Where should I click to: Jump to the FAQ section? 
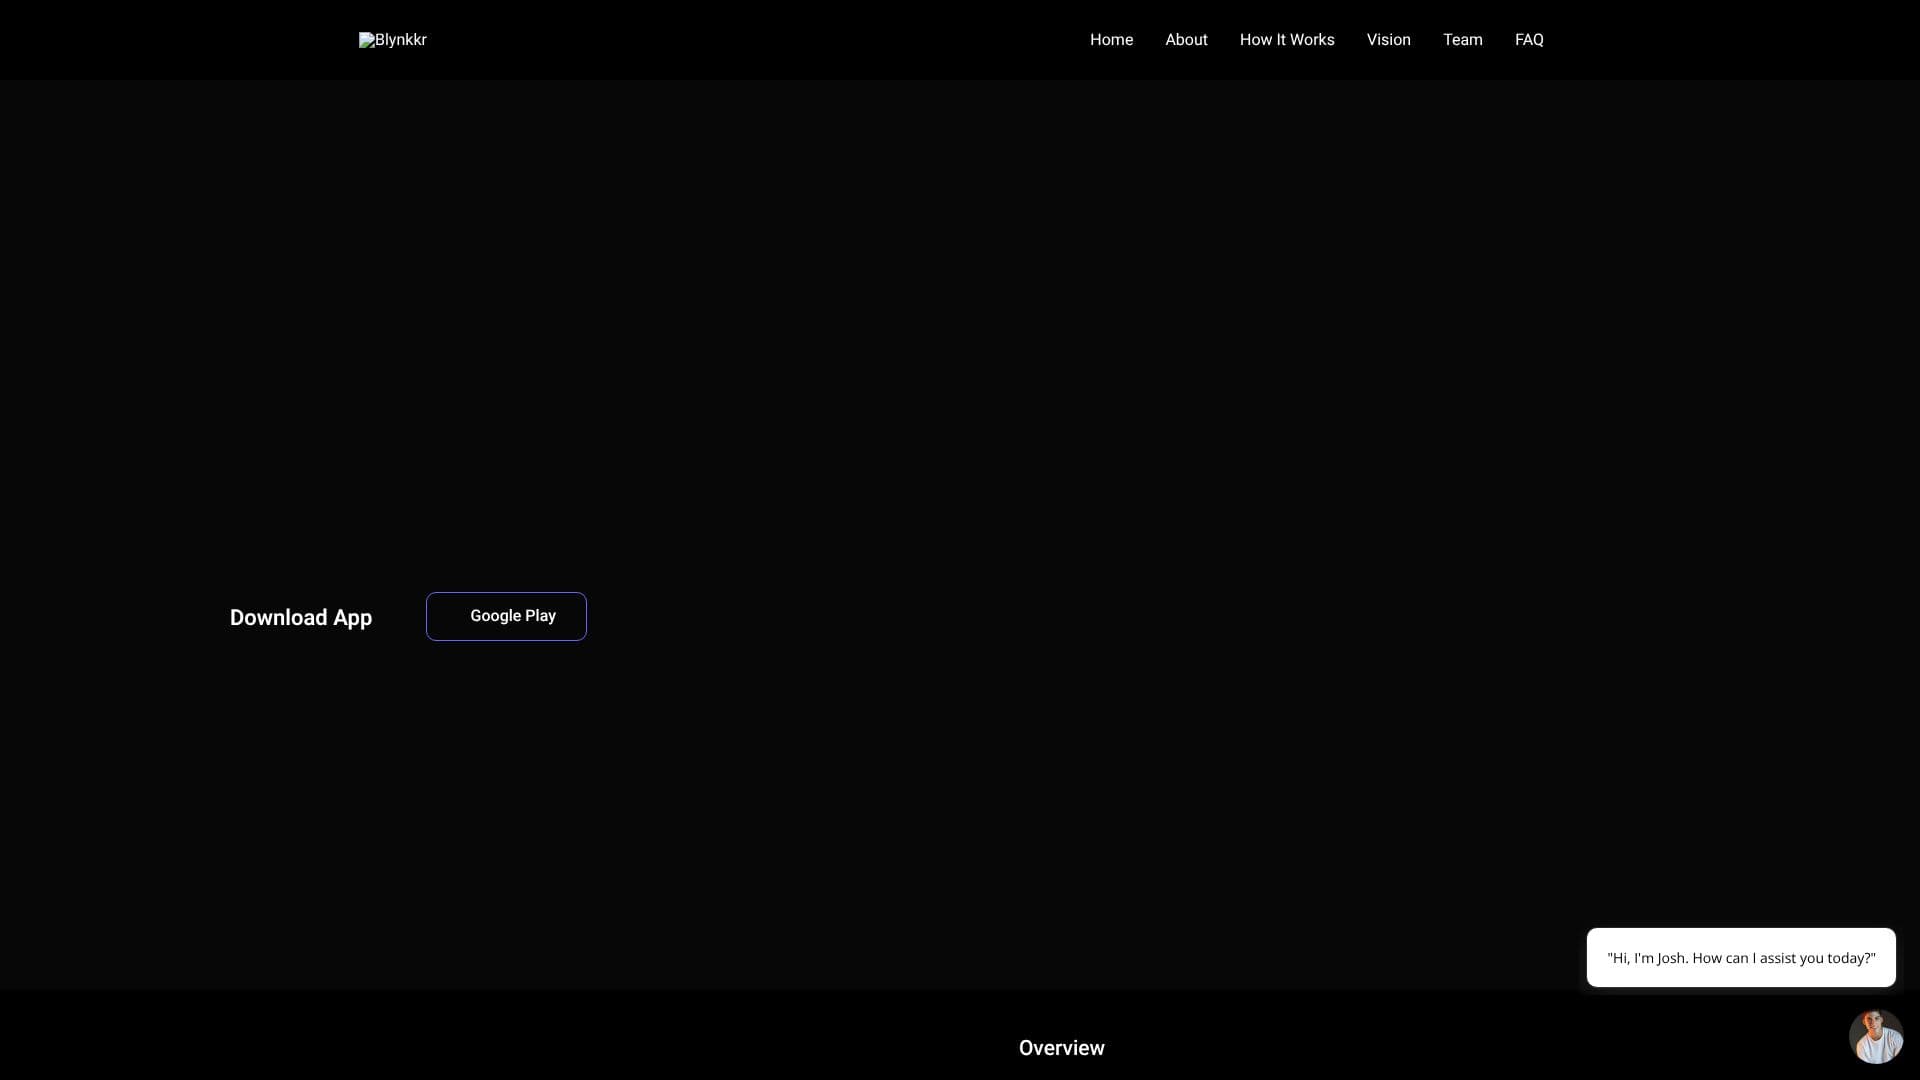tap(1529, 40)
